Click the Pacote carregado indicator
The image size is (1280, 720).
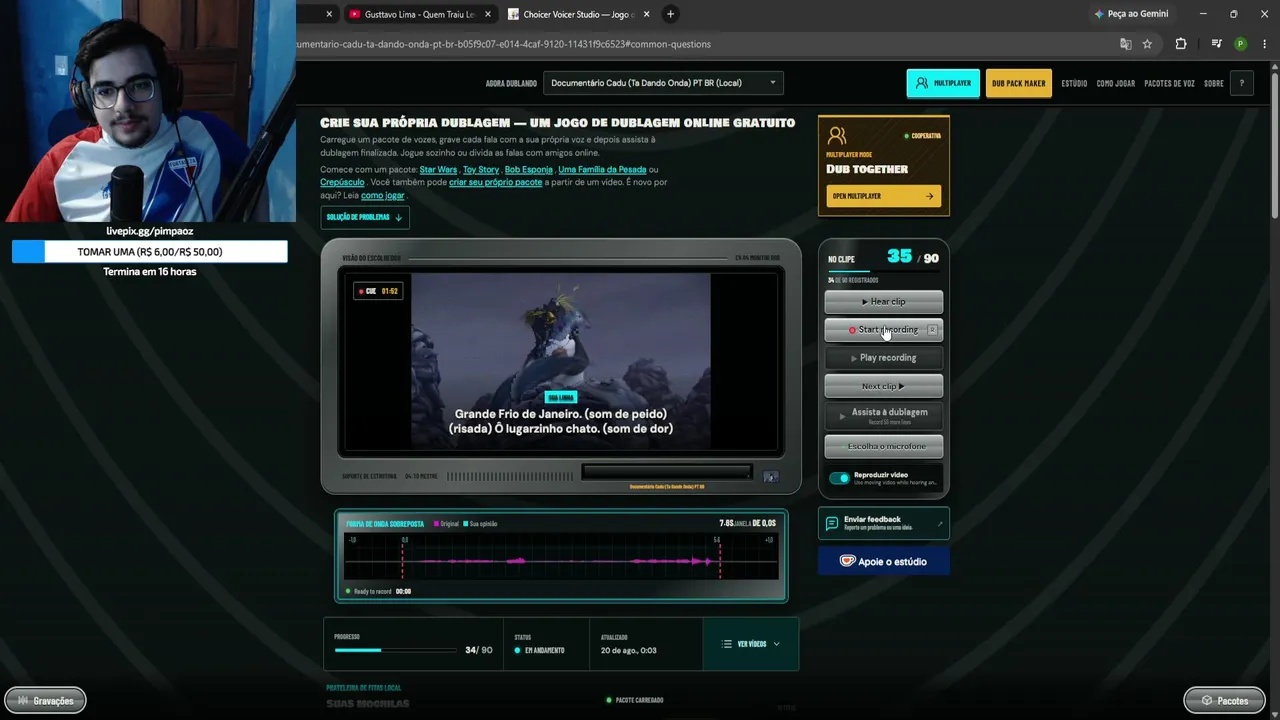pyautogui.click(x=635, y=700)
